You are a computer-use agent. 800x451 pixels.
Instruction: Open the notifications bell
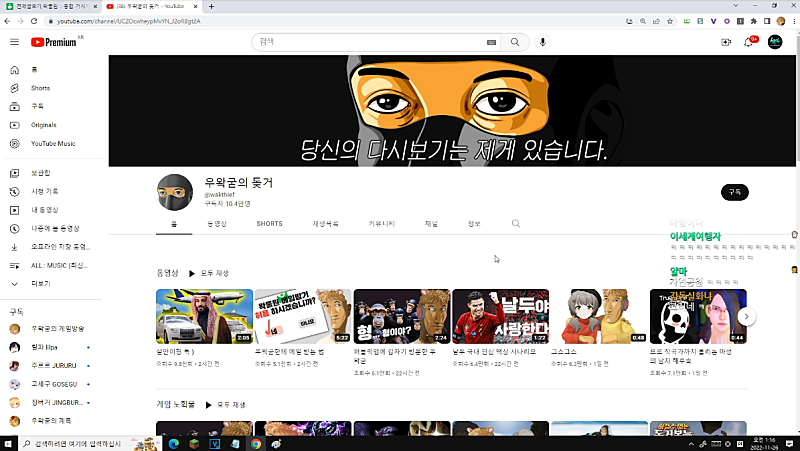749,42
